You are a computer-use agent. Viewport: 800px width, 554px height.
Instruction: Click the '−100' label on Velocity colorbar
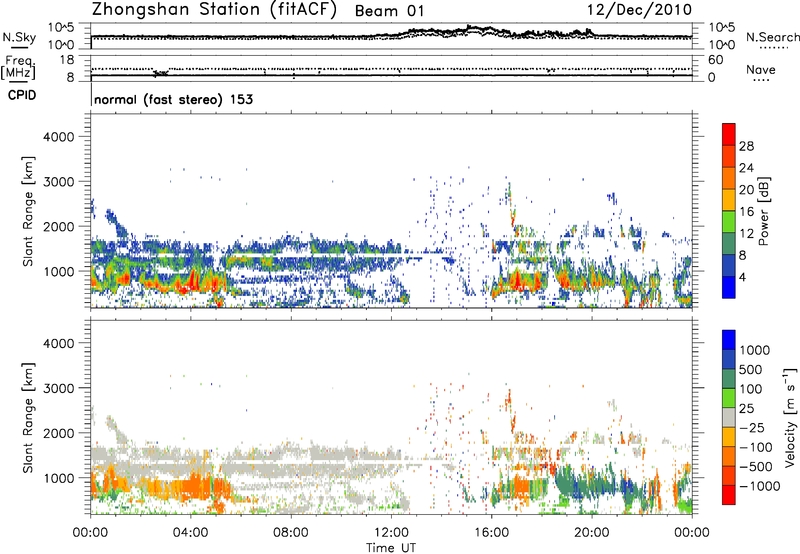756,447
